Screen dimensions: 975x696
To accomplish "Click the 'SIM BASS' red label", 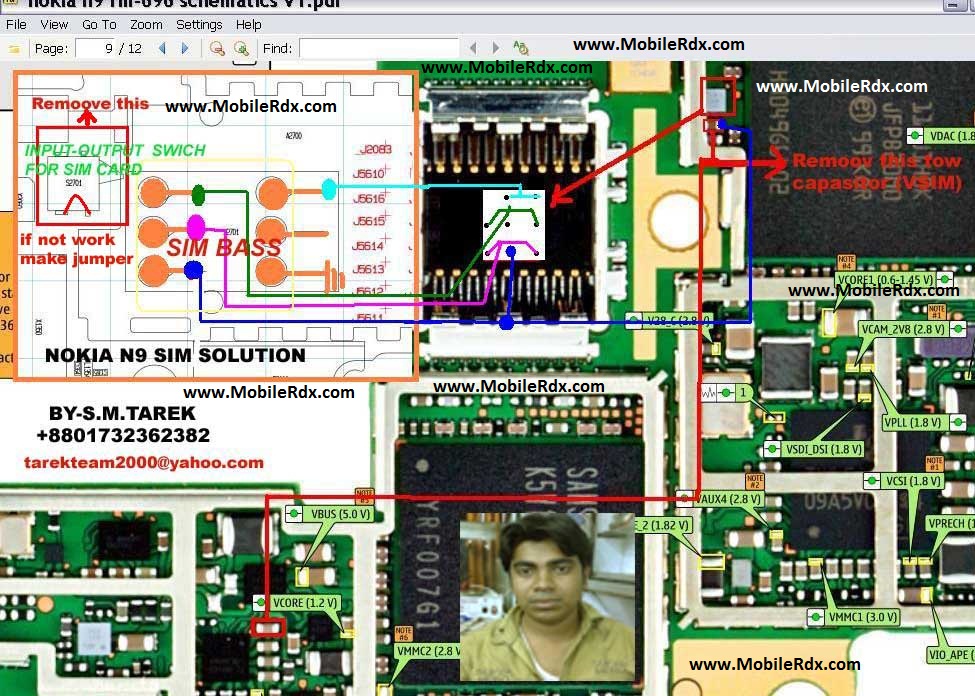I will [224, 248].
